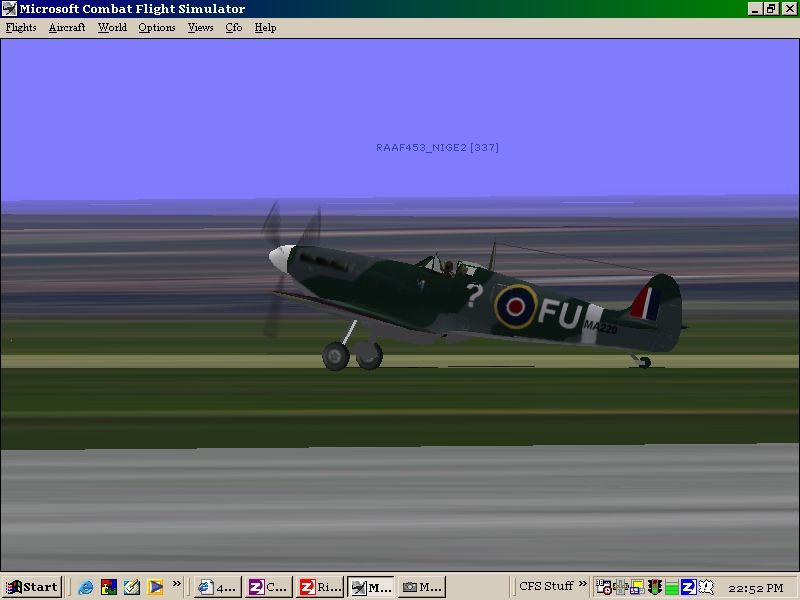The height and width of the screenshot is (600, 800).
Task: Expand hidden Quick Launch icons chevron
Action: tap(177, 583)
